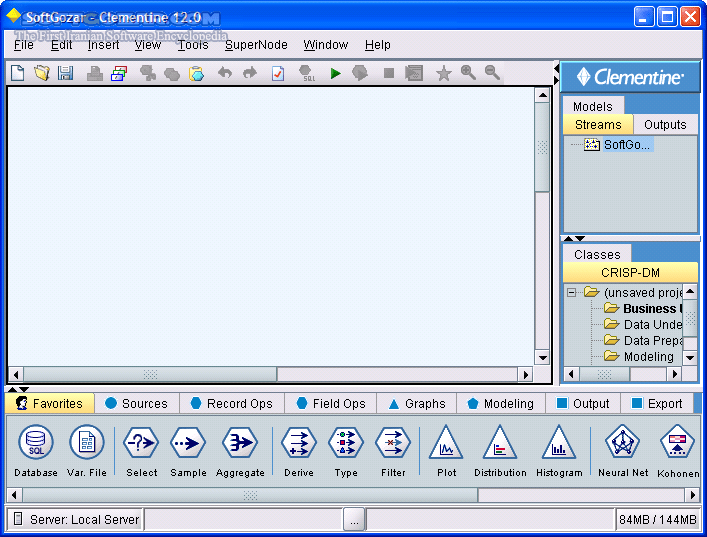Select the Data Preparation folder
The width and height of the screenshot is (707, 537).
coord(643,340)
